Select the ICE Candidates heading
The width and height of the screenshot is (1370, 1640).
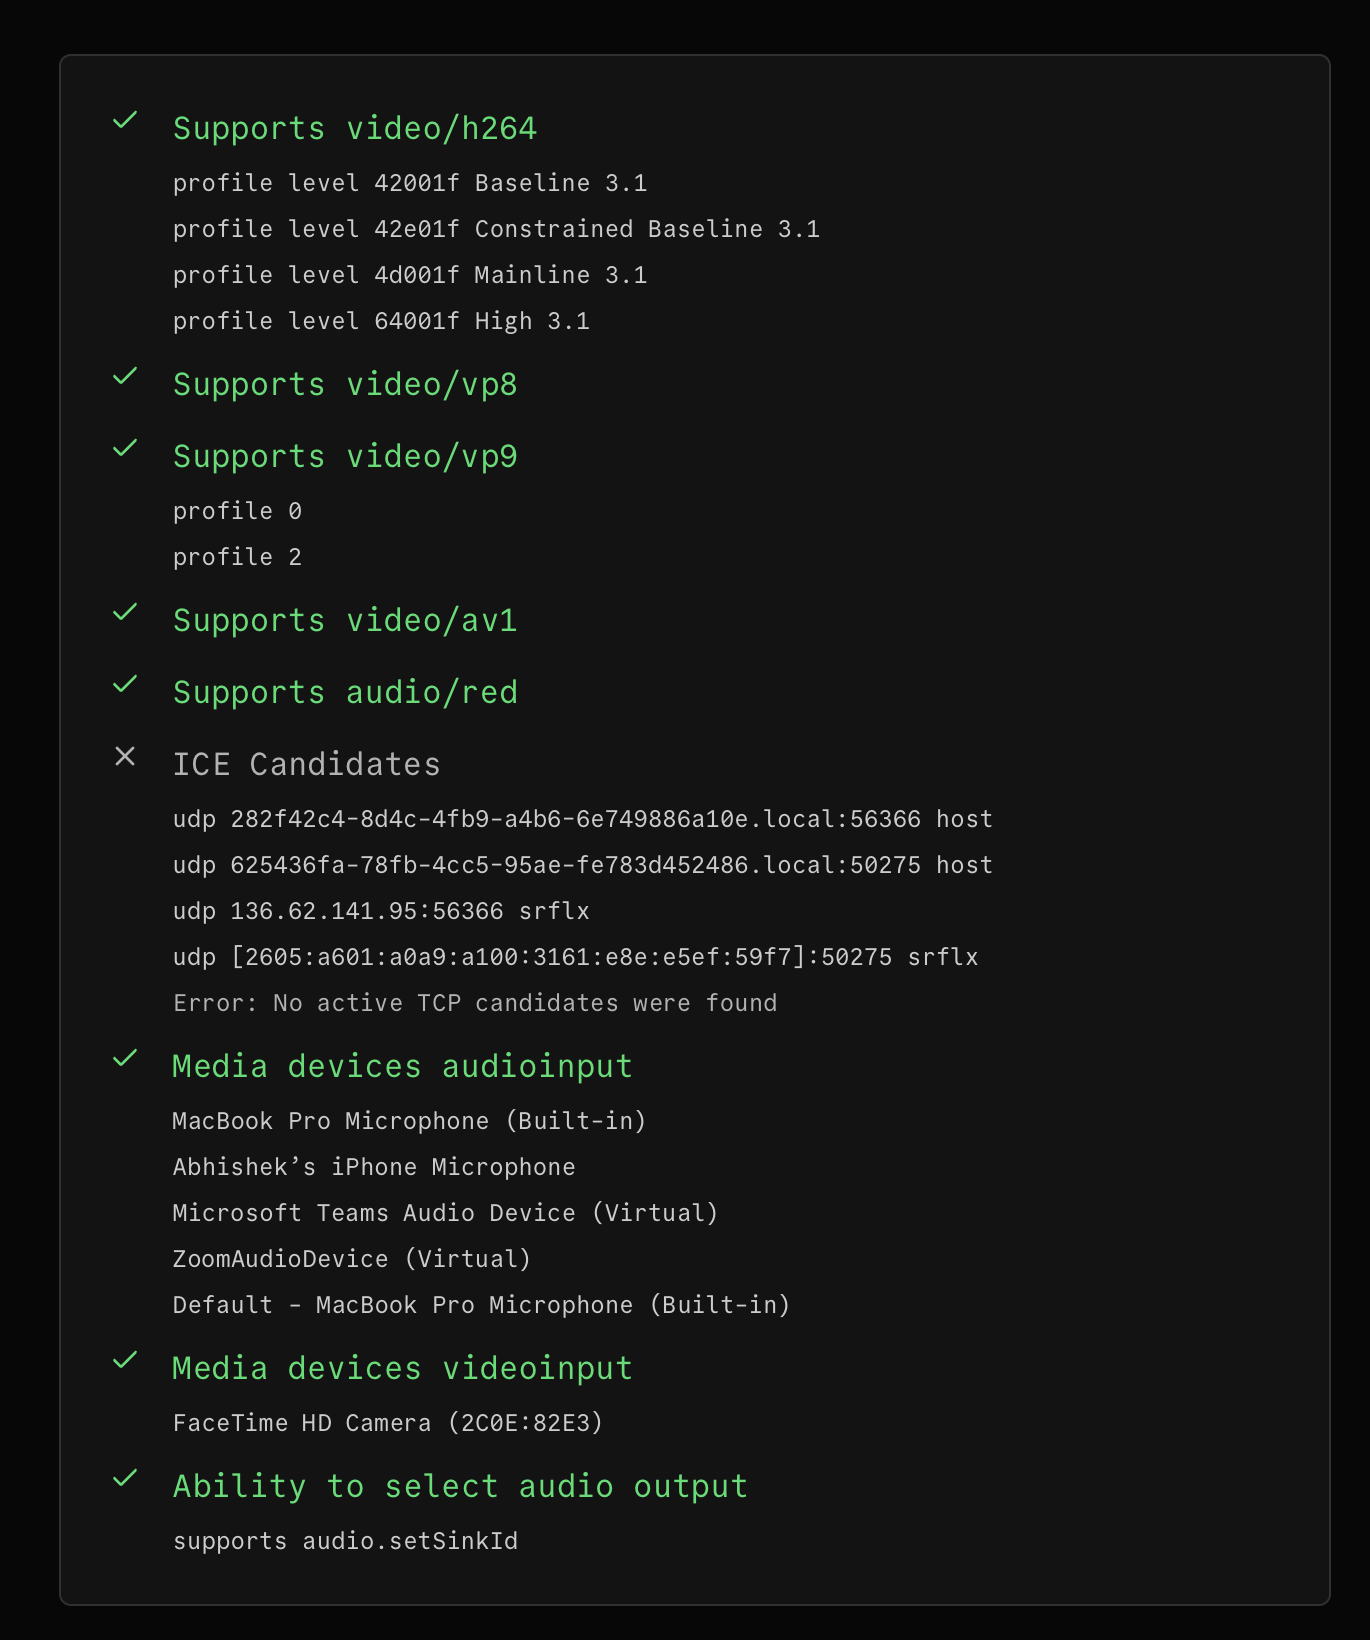(306, 765)
